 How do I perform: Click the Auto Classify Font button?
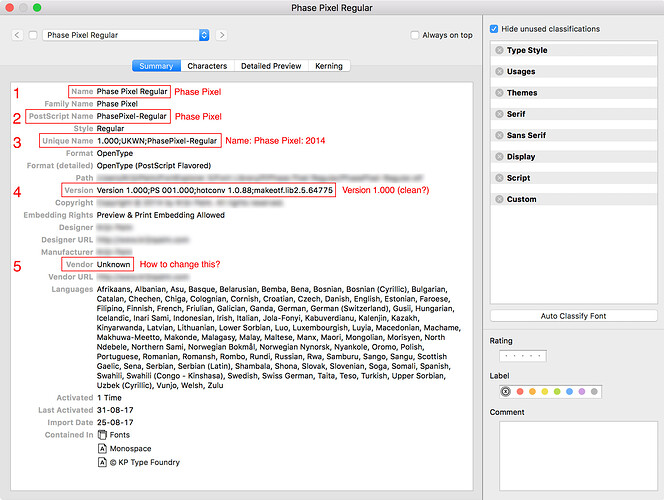click(x=573, y=316)
